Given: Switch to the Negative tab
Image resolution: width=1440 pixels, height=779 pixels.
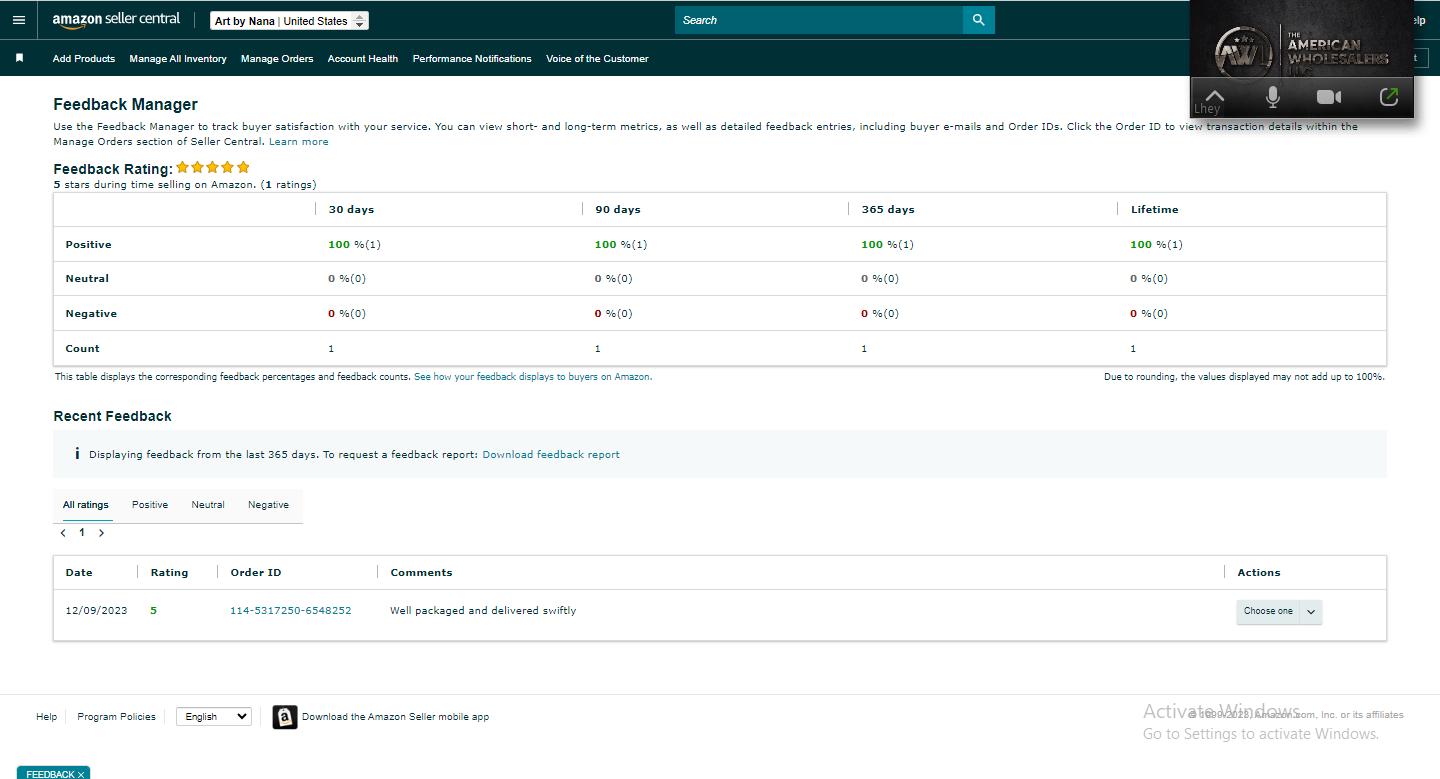Looking at the screenshot, I should pyautogui.click(x=268, y=505).
